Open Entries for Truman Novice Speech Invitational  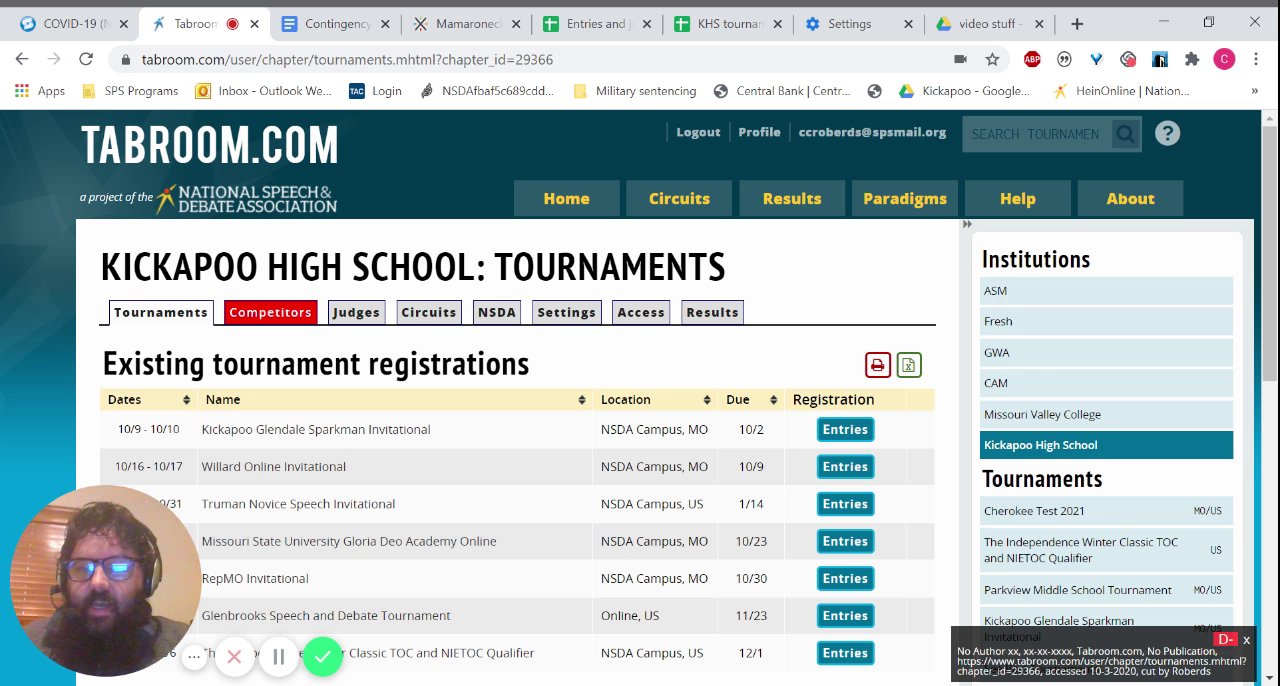(845, 504)
